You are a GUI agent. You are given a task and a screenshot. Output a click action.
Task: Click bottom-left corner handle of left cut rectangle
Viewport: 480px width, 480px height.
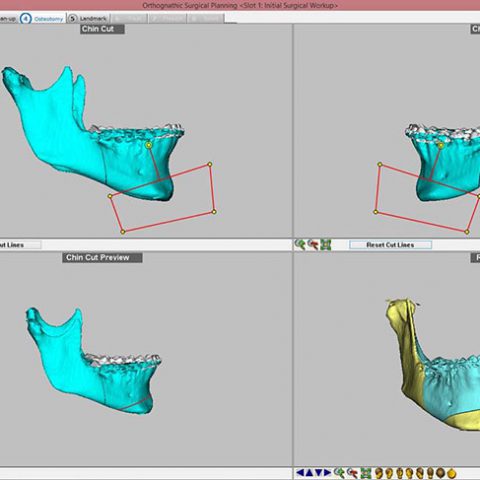(x=123, y=232)
